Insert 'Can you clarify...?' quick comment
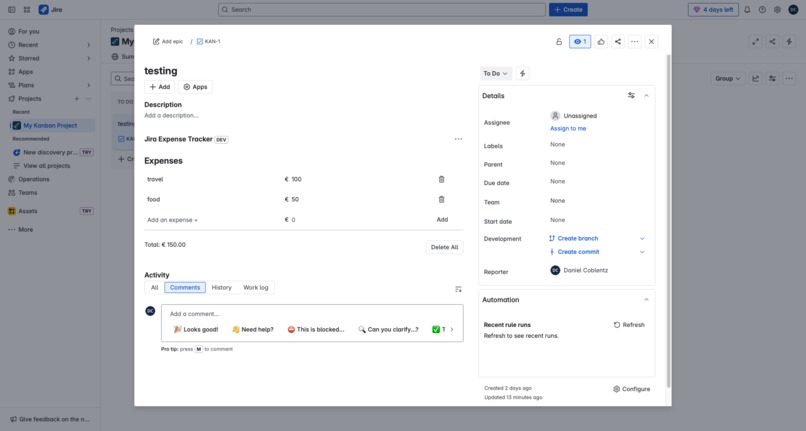Screen dimensions: 806x431 point(388,330)
